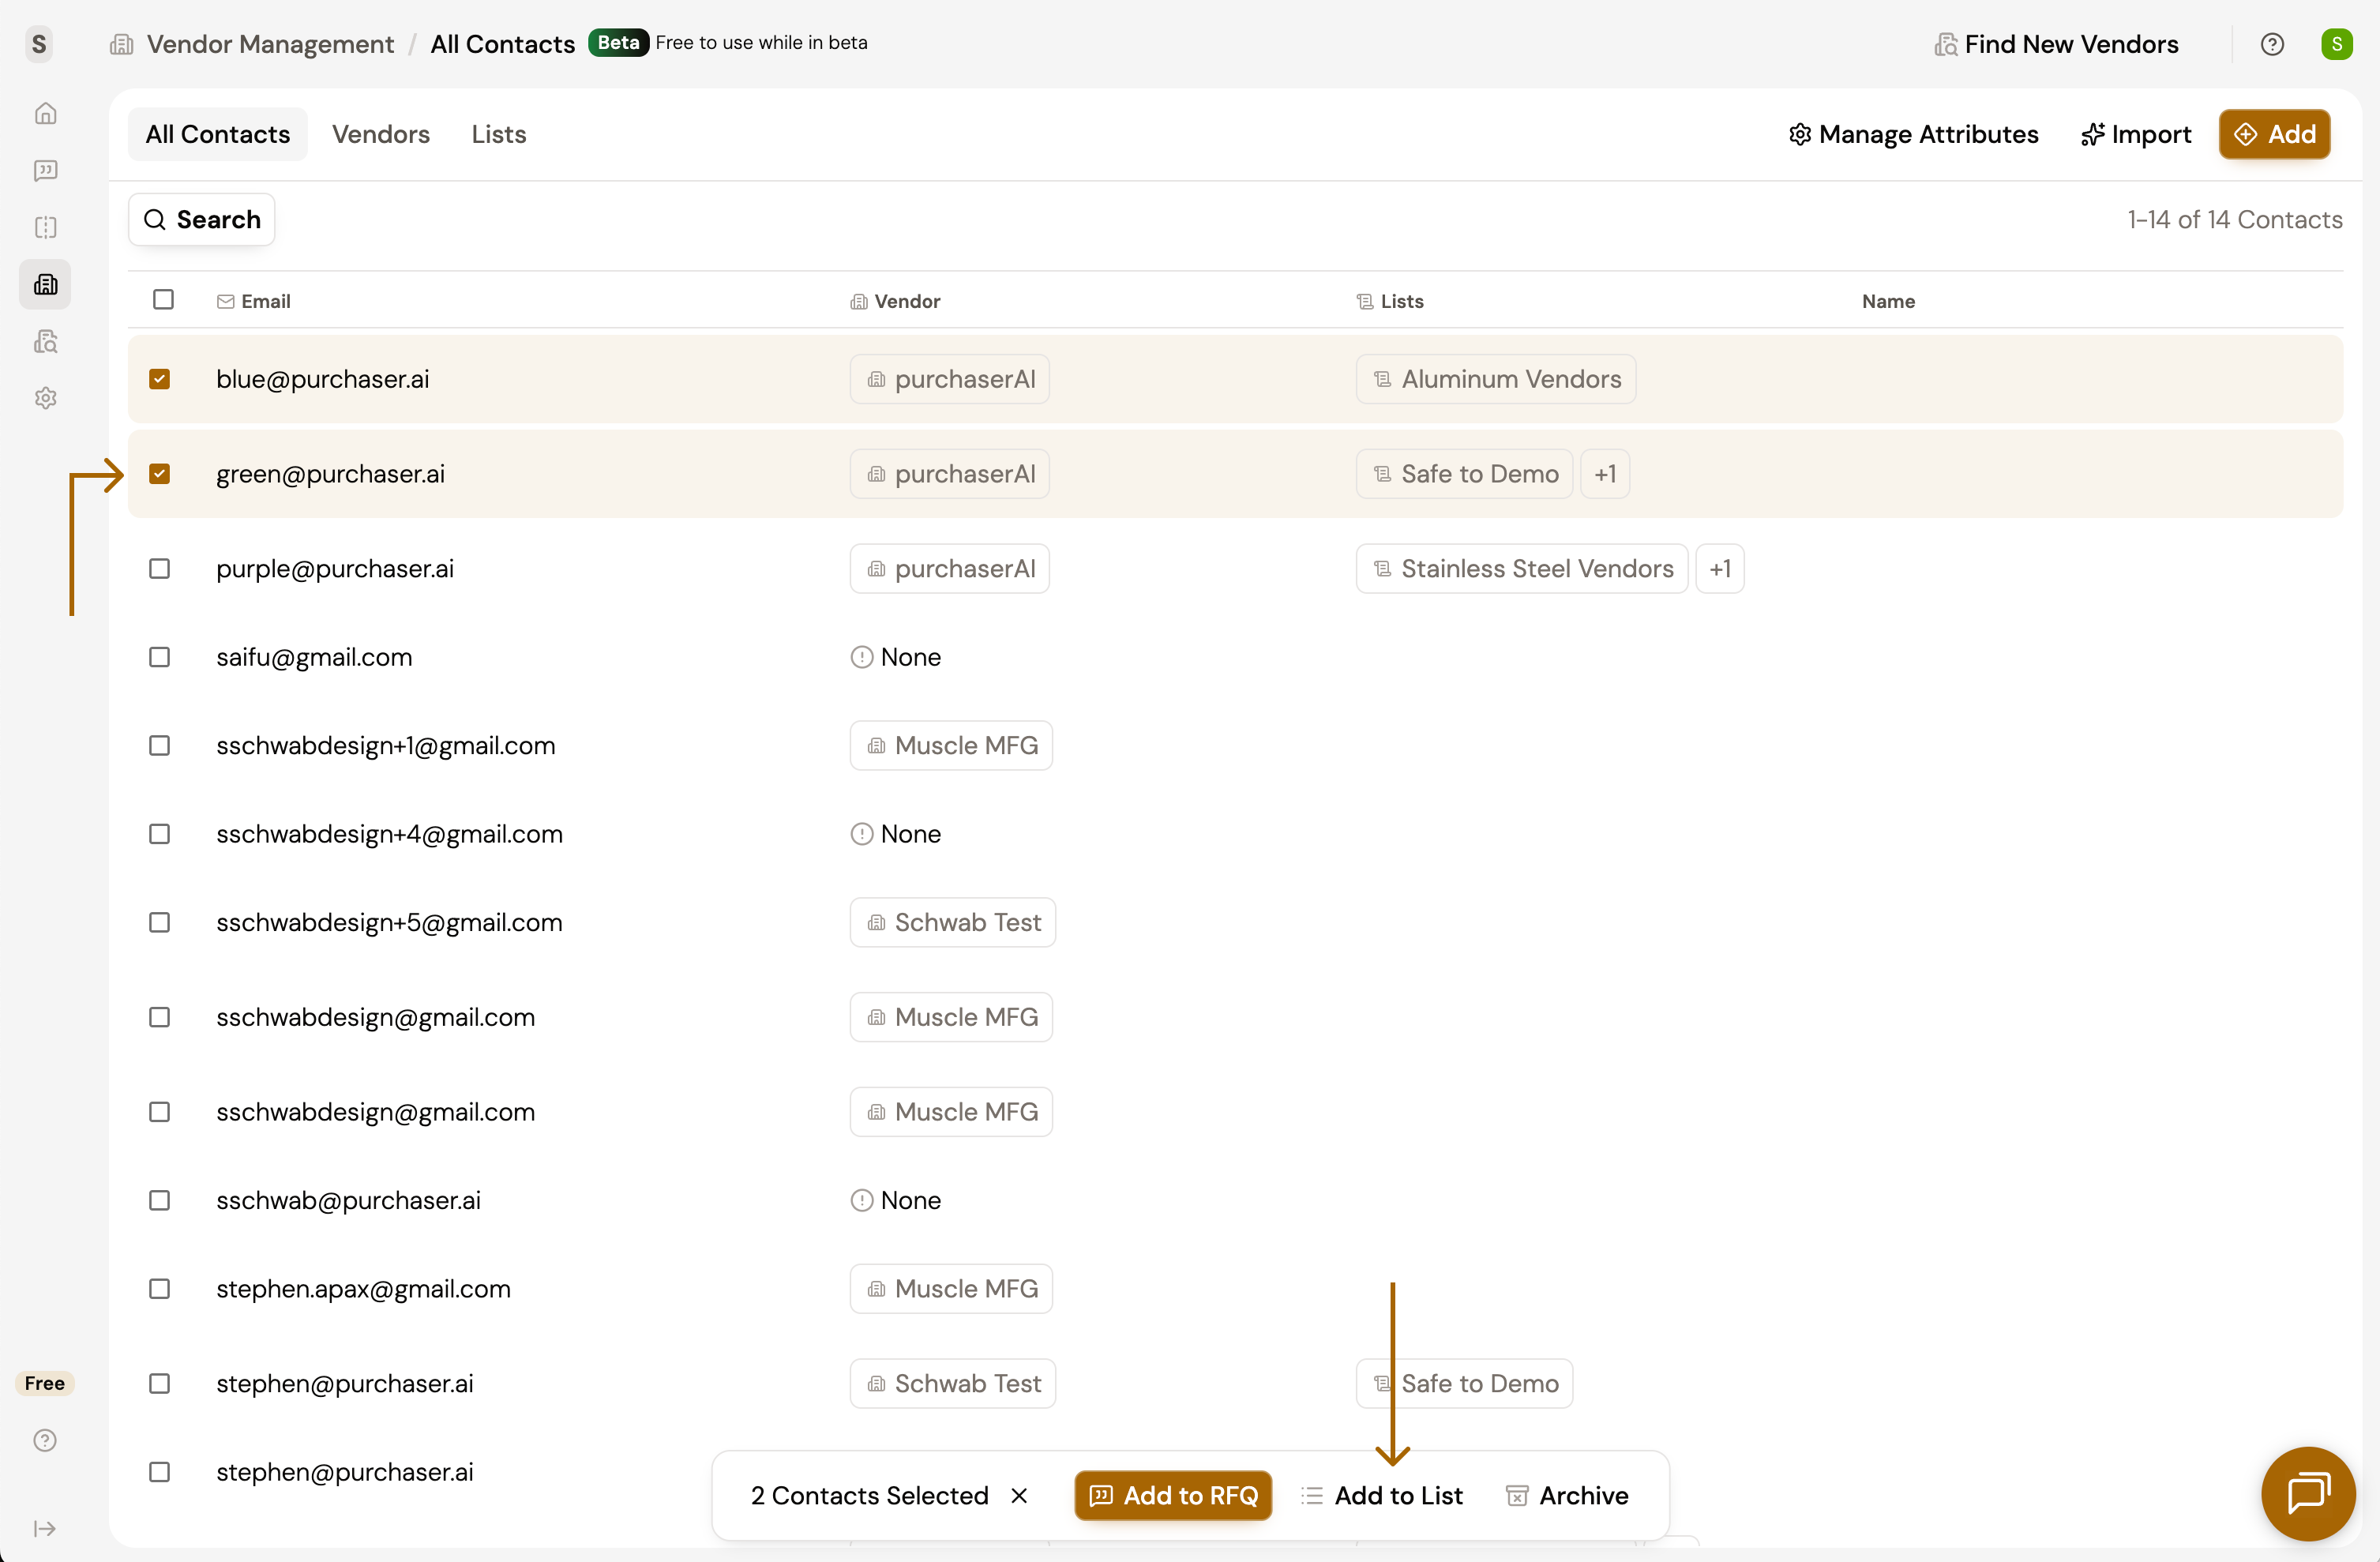Open the settings gear in sidebar
Viewport: 2380px width, 1562px height.
tap(45, 398)
